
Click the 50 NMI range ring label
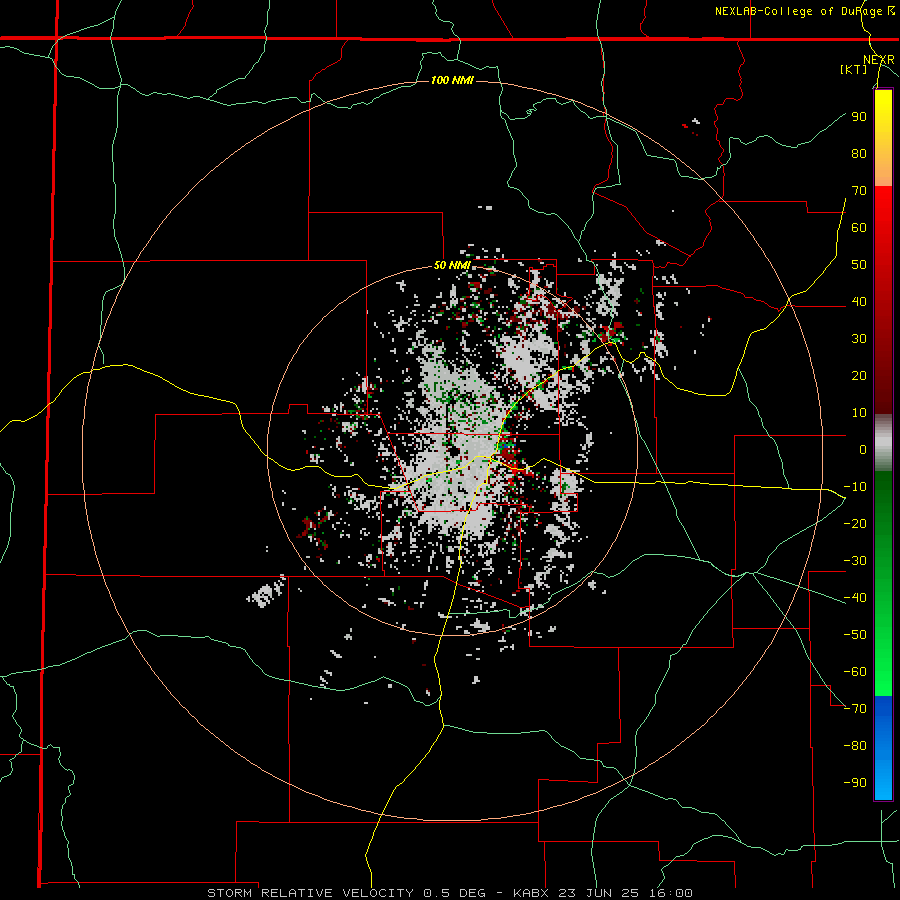[x=452, y=265]
